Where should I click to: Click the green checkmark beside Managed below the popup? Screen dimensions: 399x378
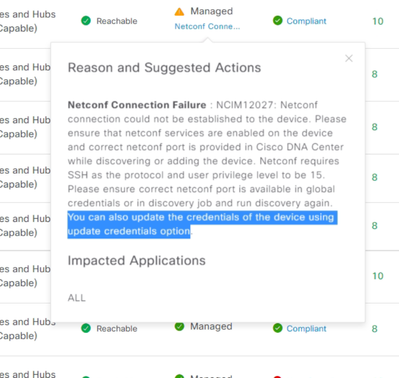[x=179, y=326]
